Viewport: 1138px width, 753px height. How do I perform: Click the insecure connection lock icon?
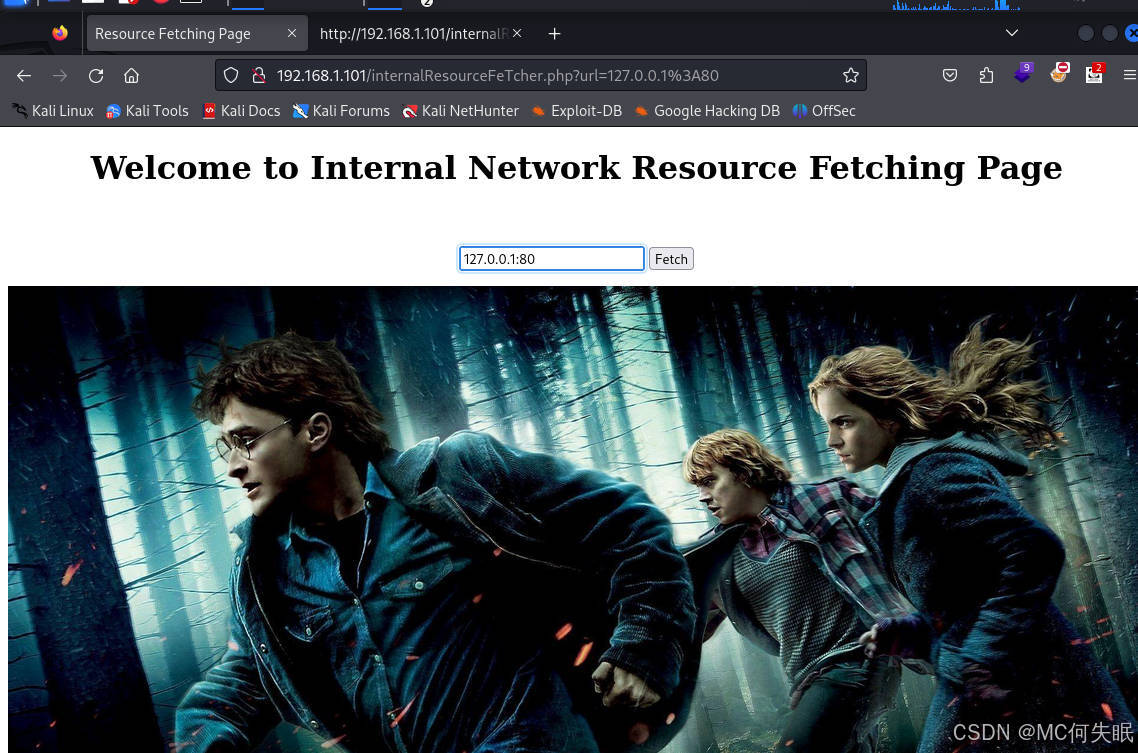(258, 75)
